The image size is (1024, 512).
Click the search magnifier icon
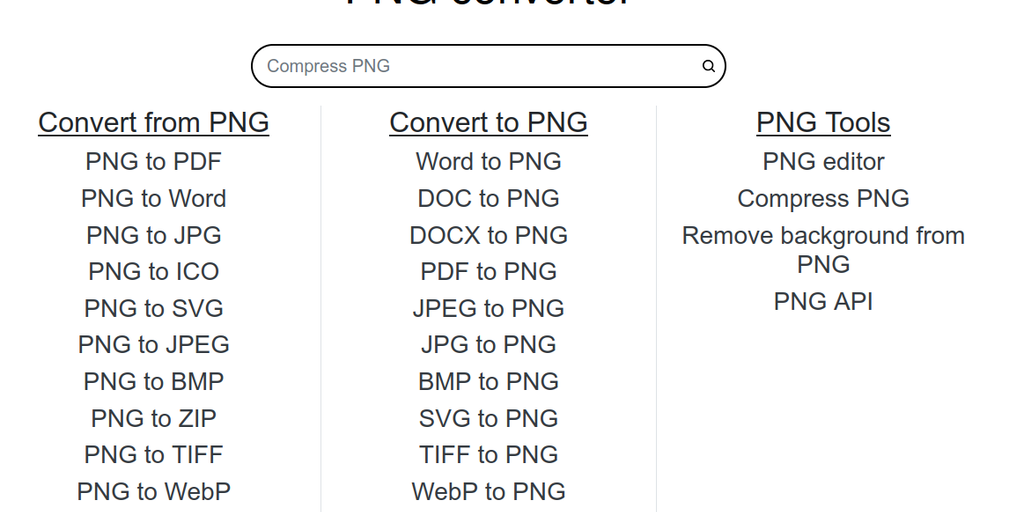point(708,67)
